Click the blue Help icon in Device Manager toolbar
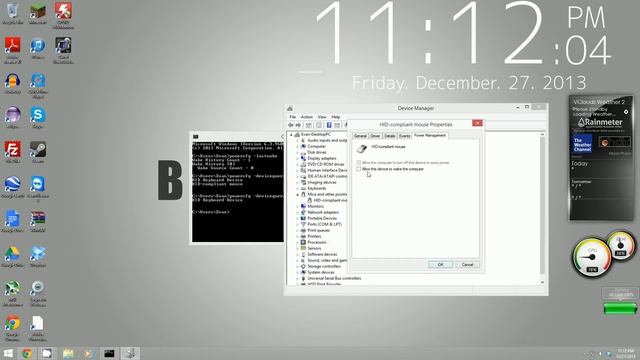This screenshot has height=360, width=640. pyautogui.click(x=329, y=125)
